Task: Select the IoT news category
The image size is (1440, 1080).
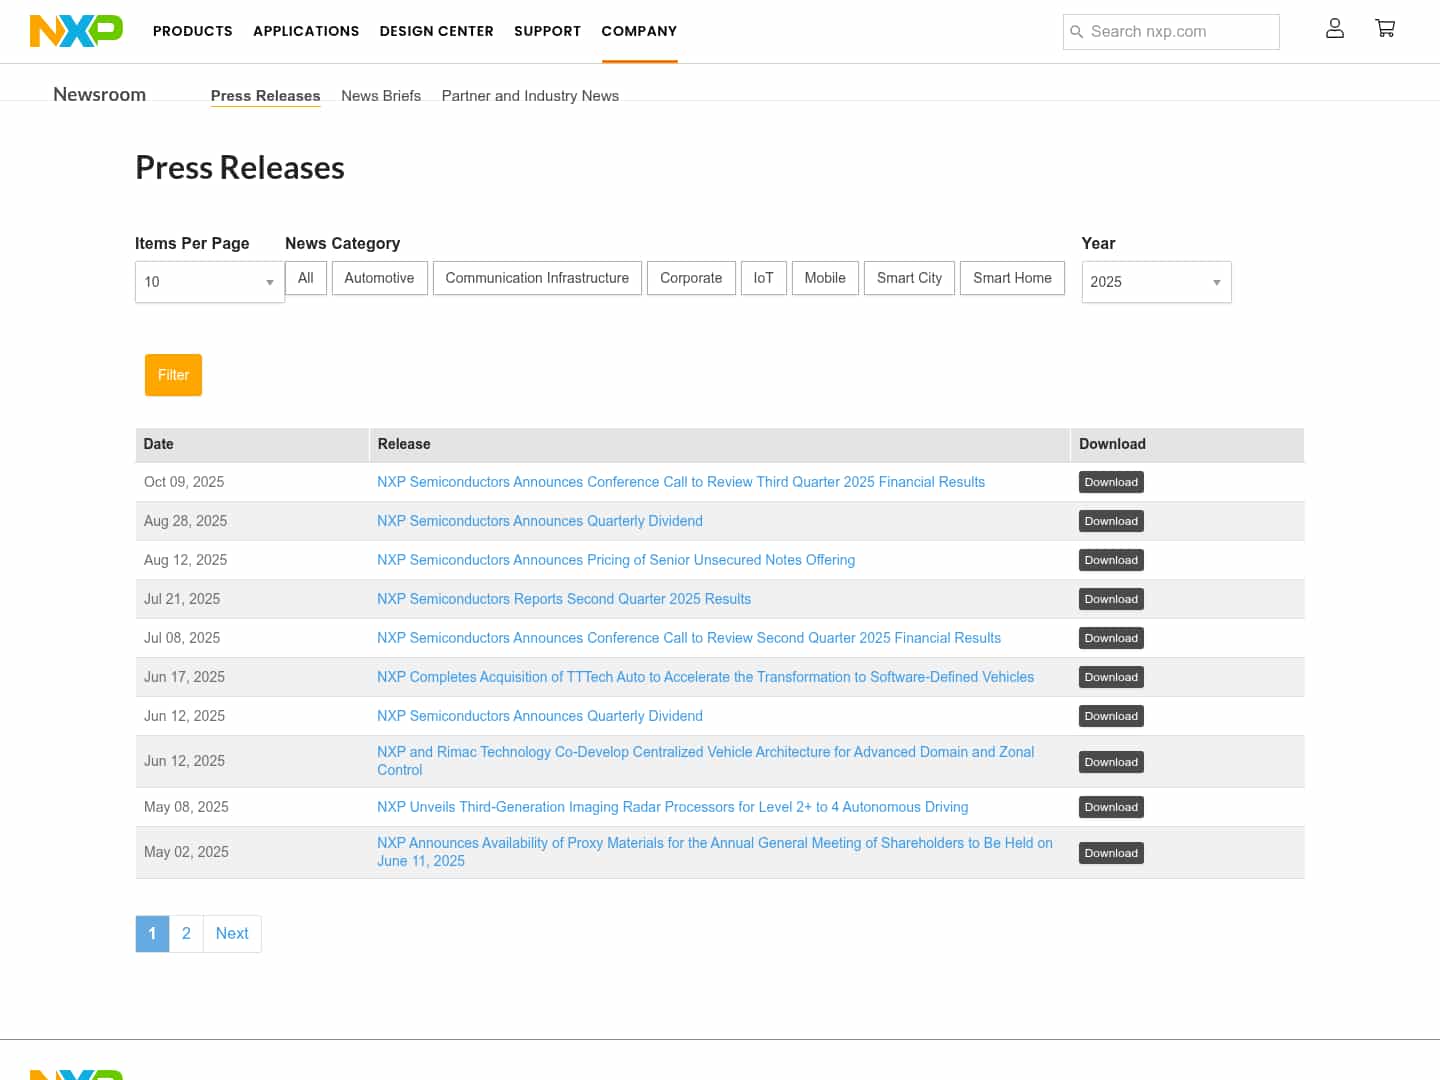Action: 763,278
